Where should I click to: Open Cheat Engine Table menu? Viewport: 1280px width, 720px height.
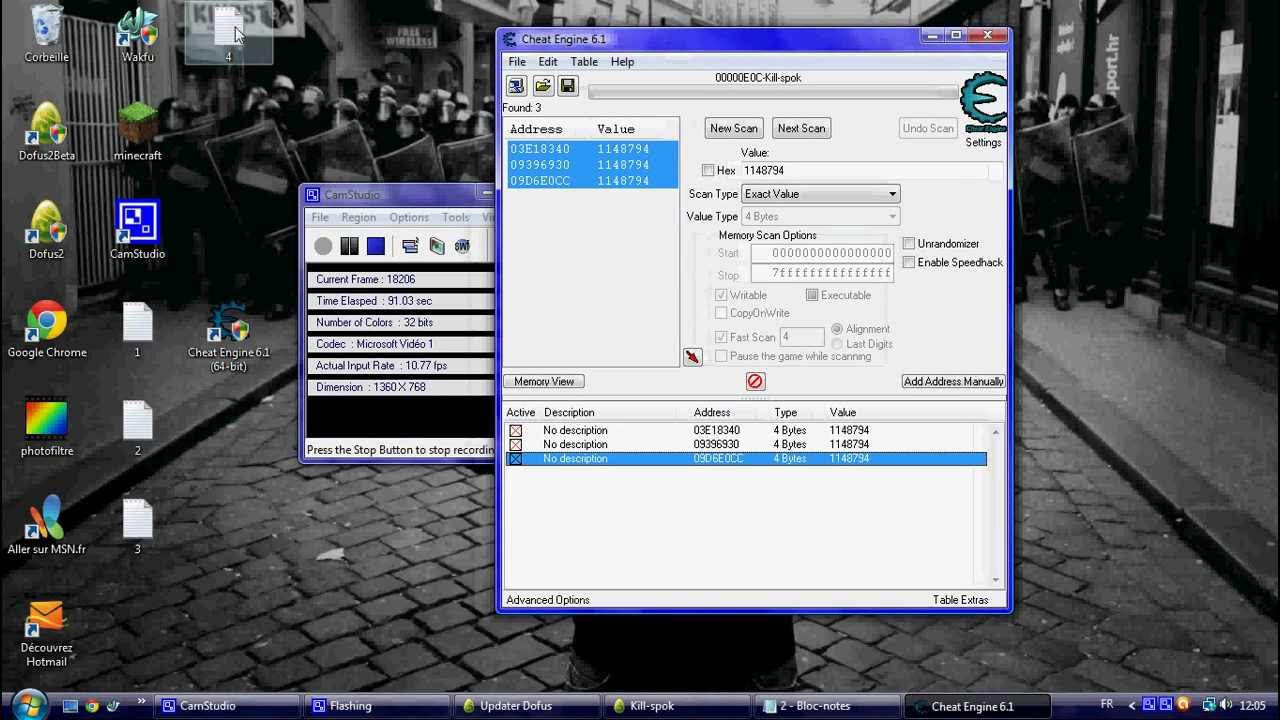(x=584, y=62)
